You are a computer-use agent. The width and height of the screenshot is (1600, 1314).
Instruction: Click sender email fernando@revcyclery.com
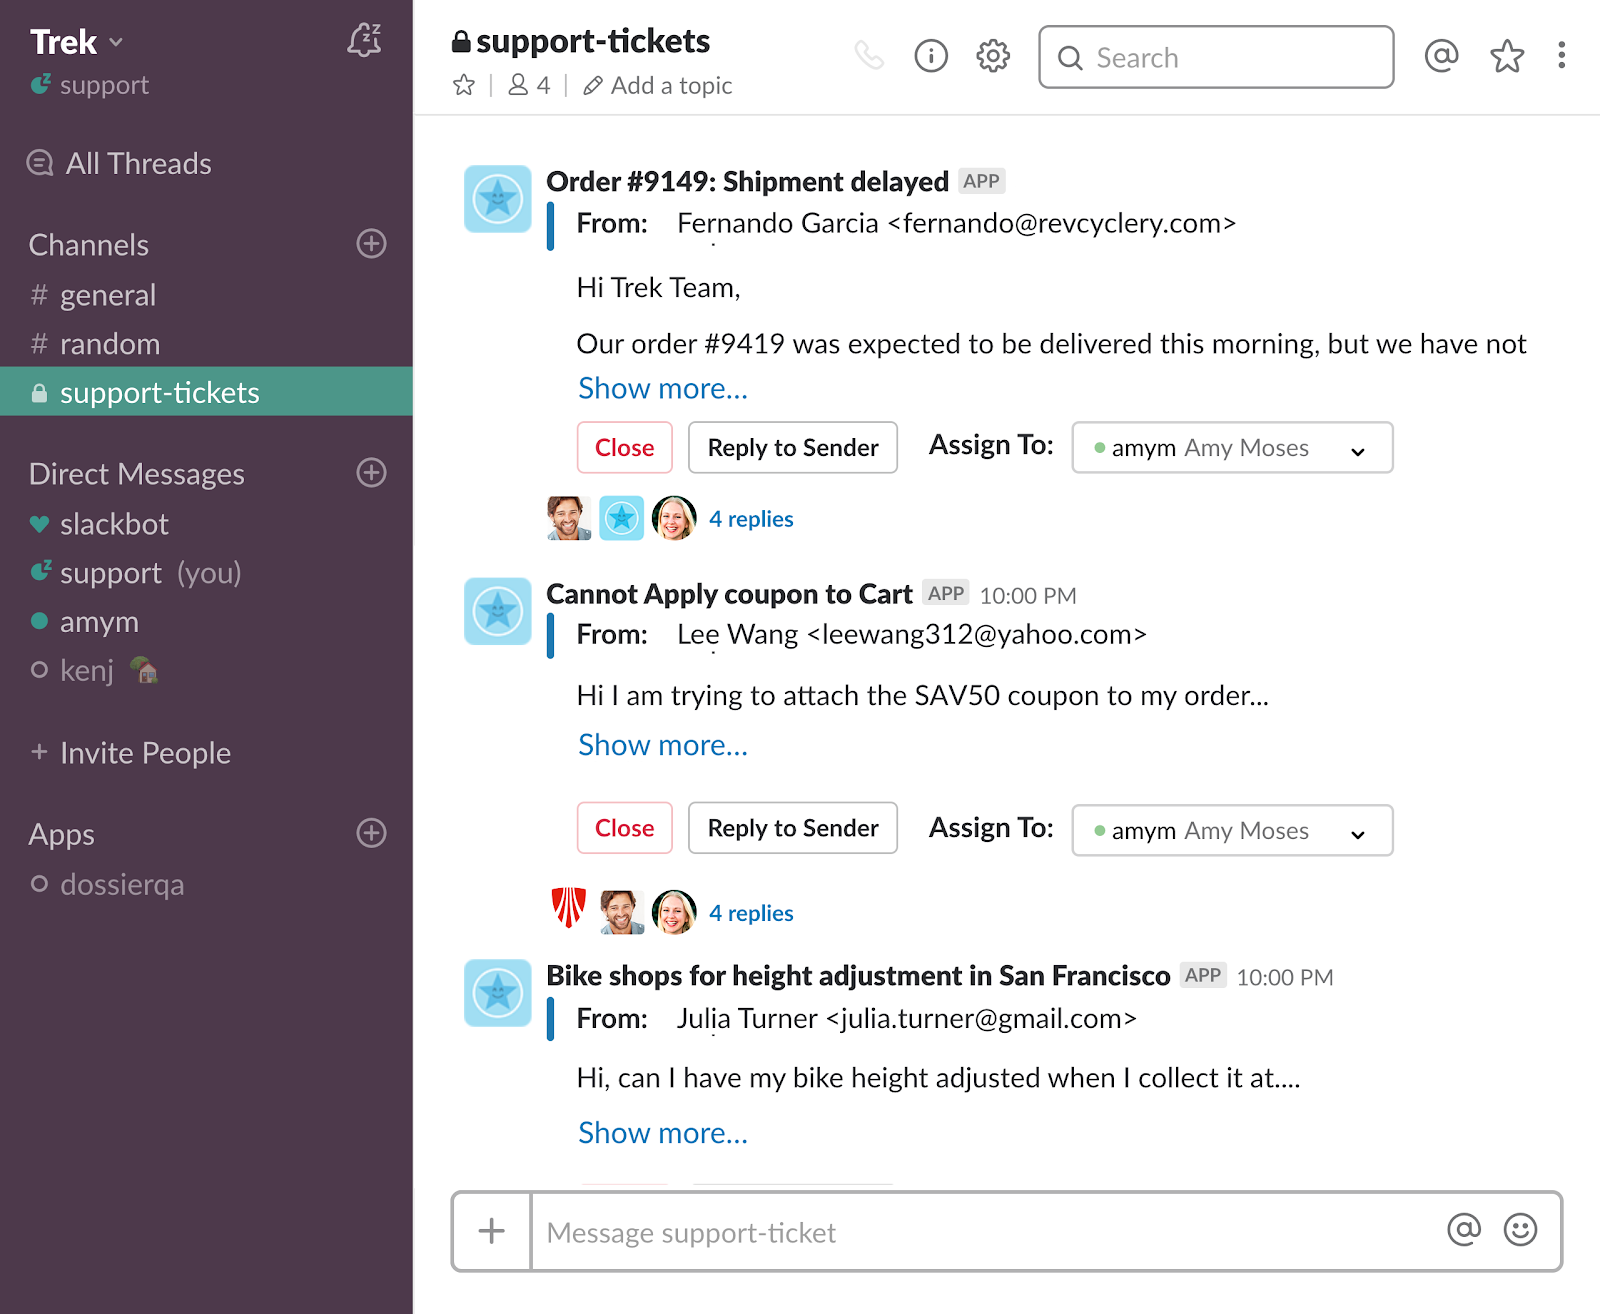pyautogui.click(x=1061, y=223)
